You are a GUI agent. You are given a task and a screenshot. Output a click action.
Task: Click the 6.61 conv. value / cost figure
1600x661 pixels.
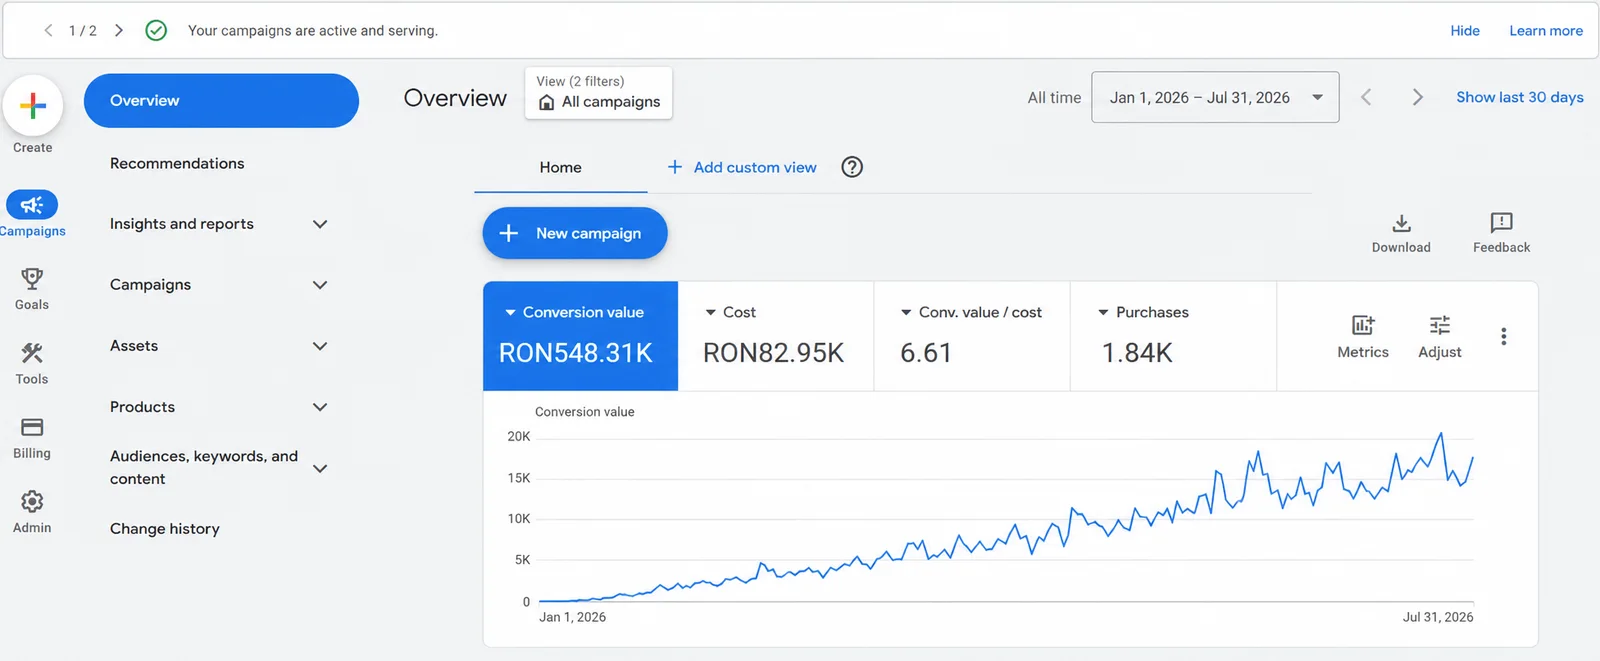[926, 353]
